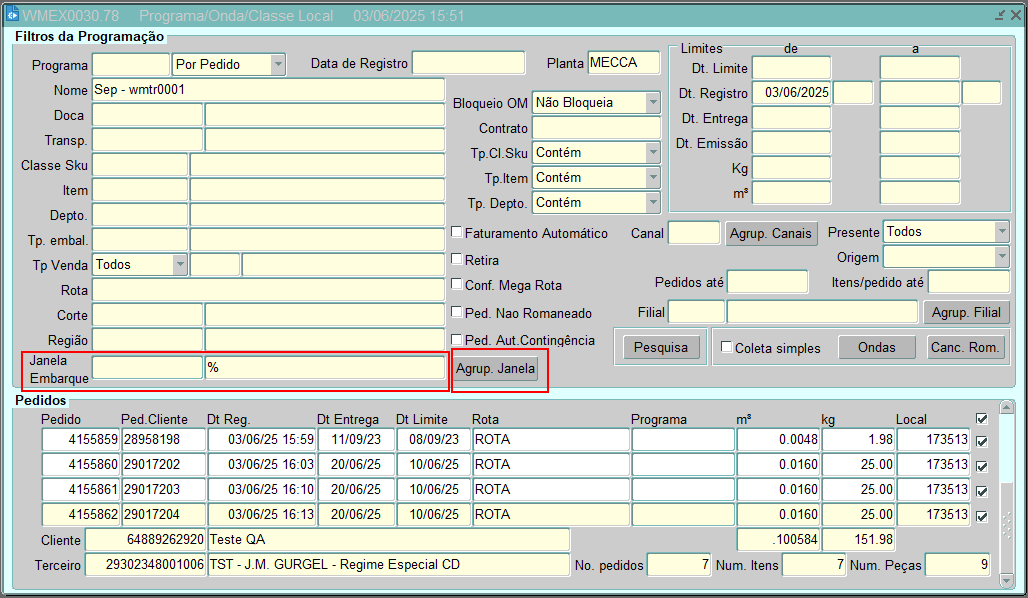Focus Pedidos até field
Viewport: 1028px width, 598px height.
(768, 281)
